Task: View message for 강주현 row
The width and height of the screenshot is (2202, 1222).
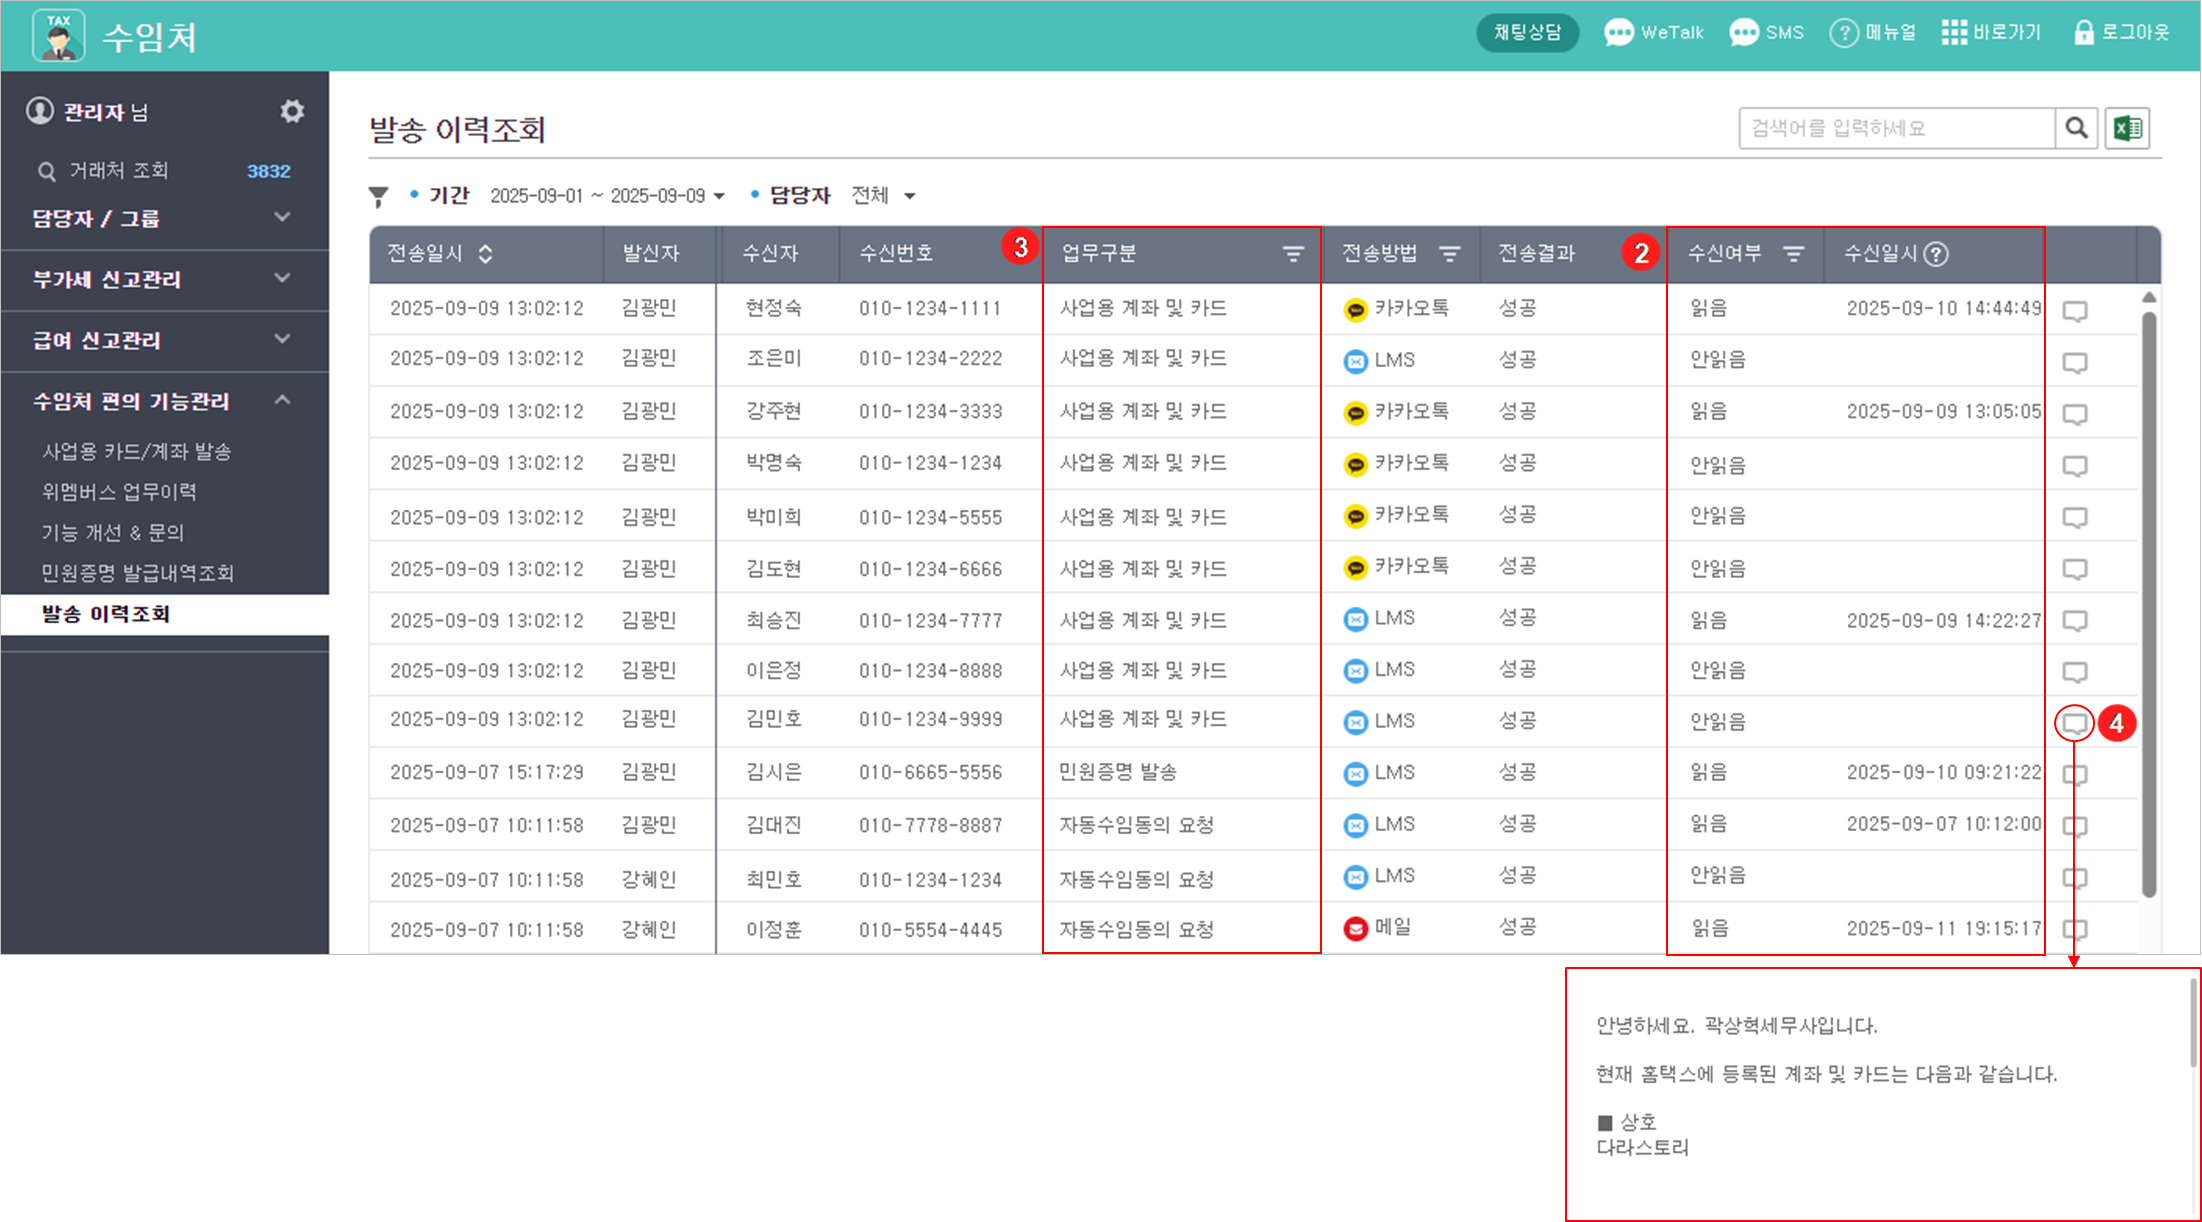Action: (x=2075, y=414)
